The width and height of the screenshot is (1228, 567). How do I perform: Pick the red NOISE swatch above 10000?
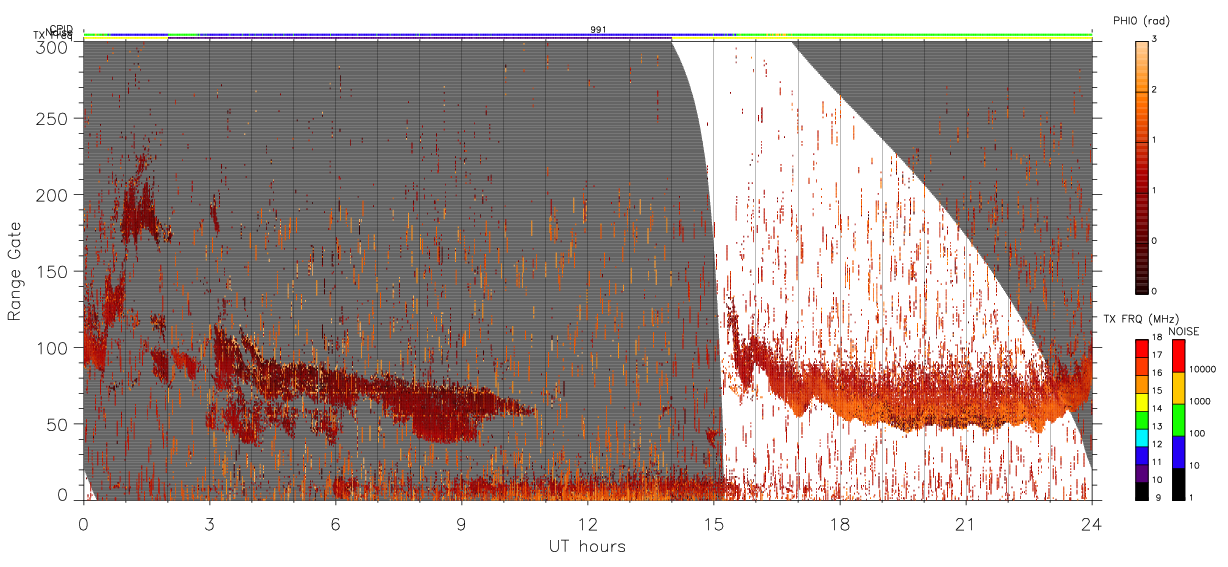click(1179, 356)
